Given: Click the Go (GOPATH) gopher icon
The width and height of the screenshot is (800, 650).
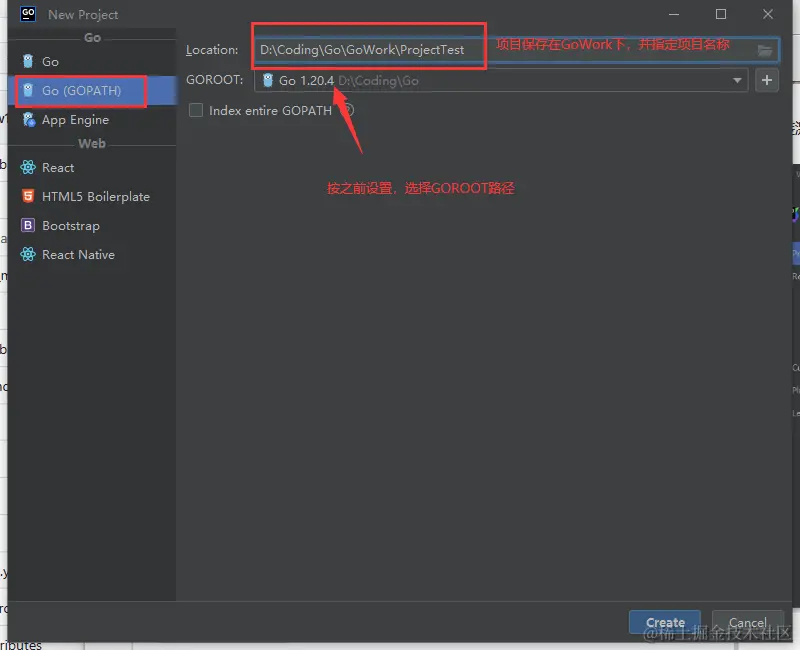Looking at the screenshot, I should (28, 90).
